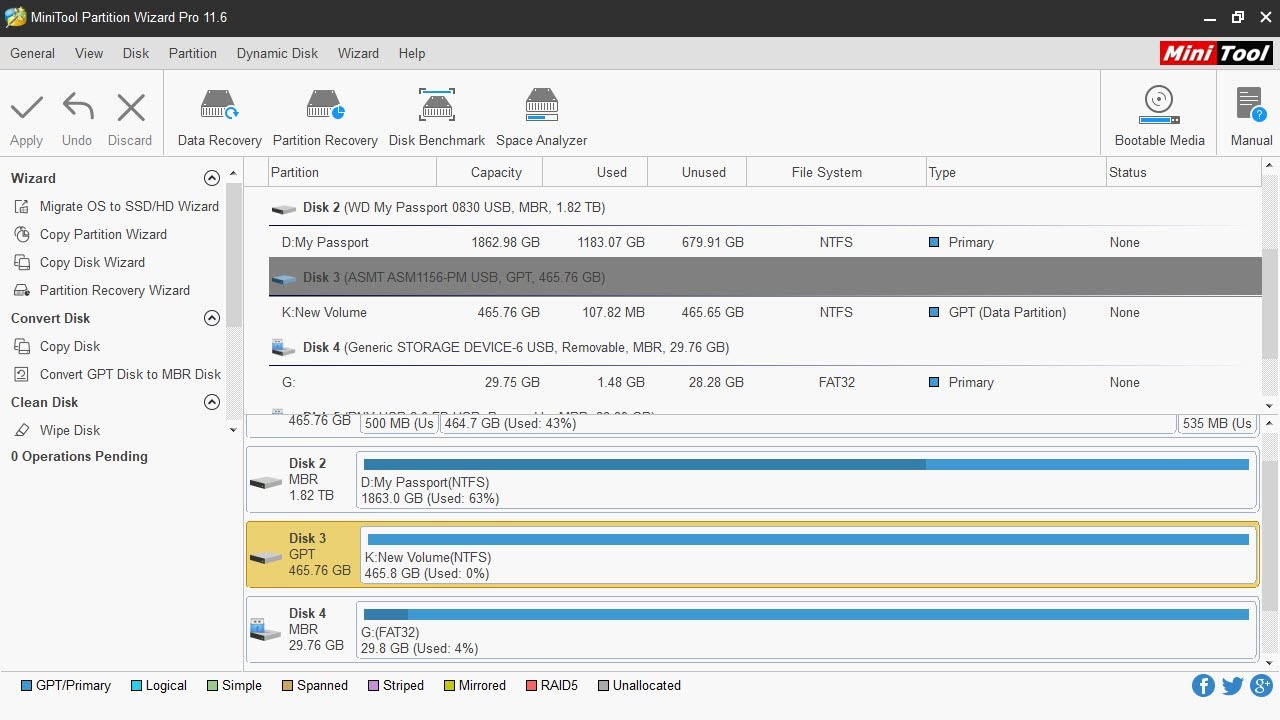Open the Dynamic Disk menu

click(277, 53)
